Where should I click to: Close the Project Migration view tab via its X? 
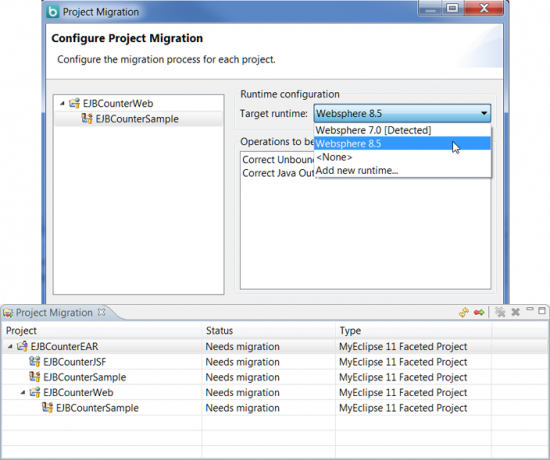[x=101, y=312]
